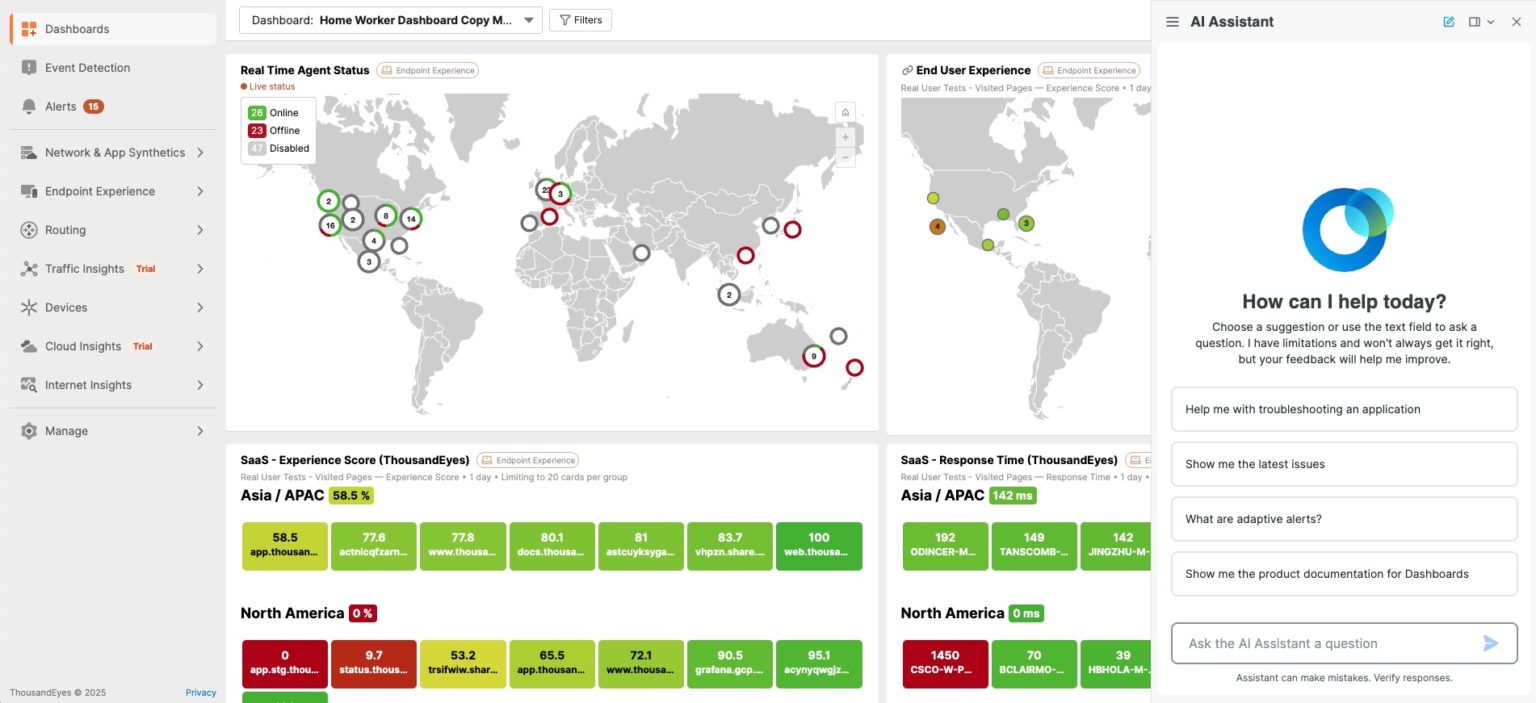This screenshot has width=1536, height=703.
Task: Zoom out on the agent status map
Action: [x=845, y=158]
